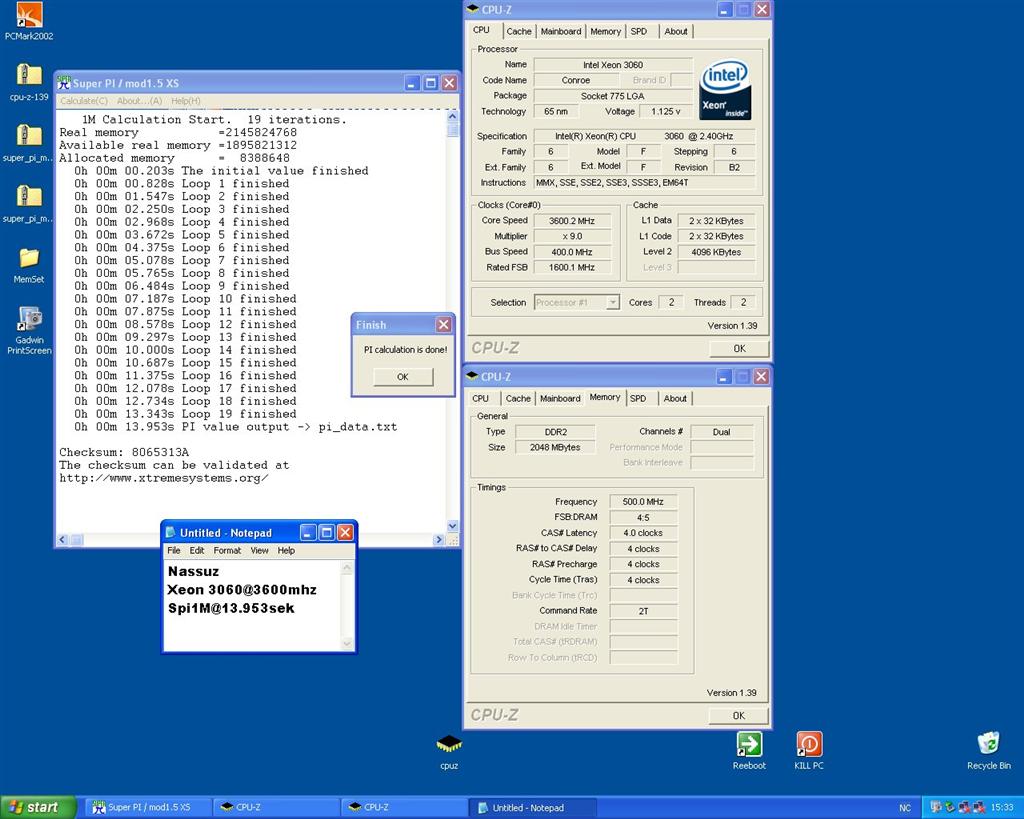Screen dimensions: 1024x819
Task: Open the Windows start menu
Action: point(39,807)
